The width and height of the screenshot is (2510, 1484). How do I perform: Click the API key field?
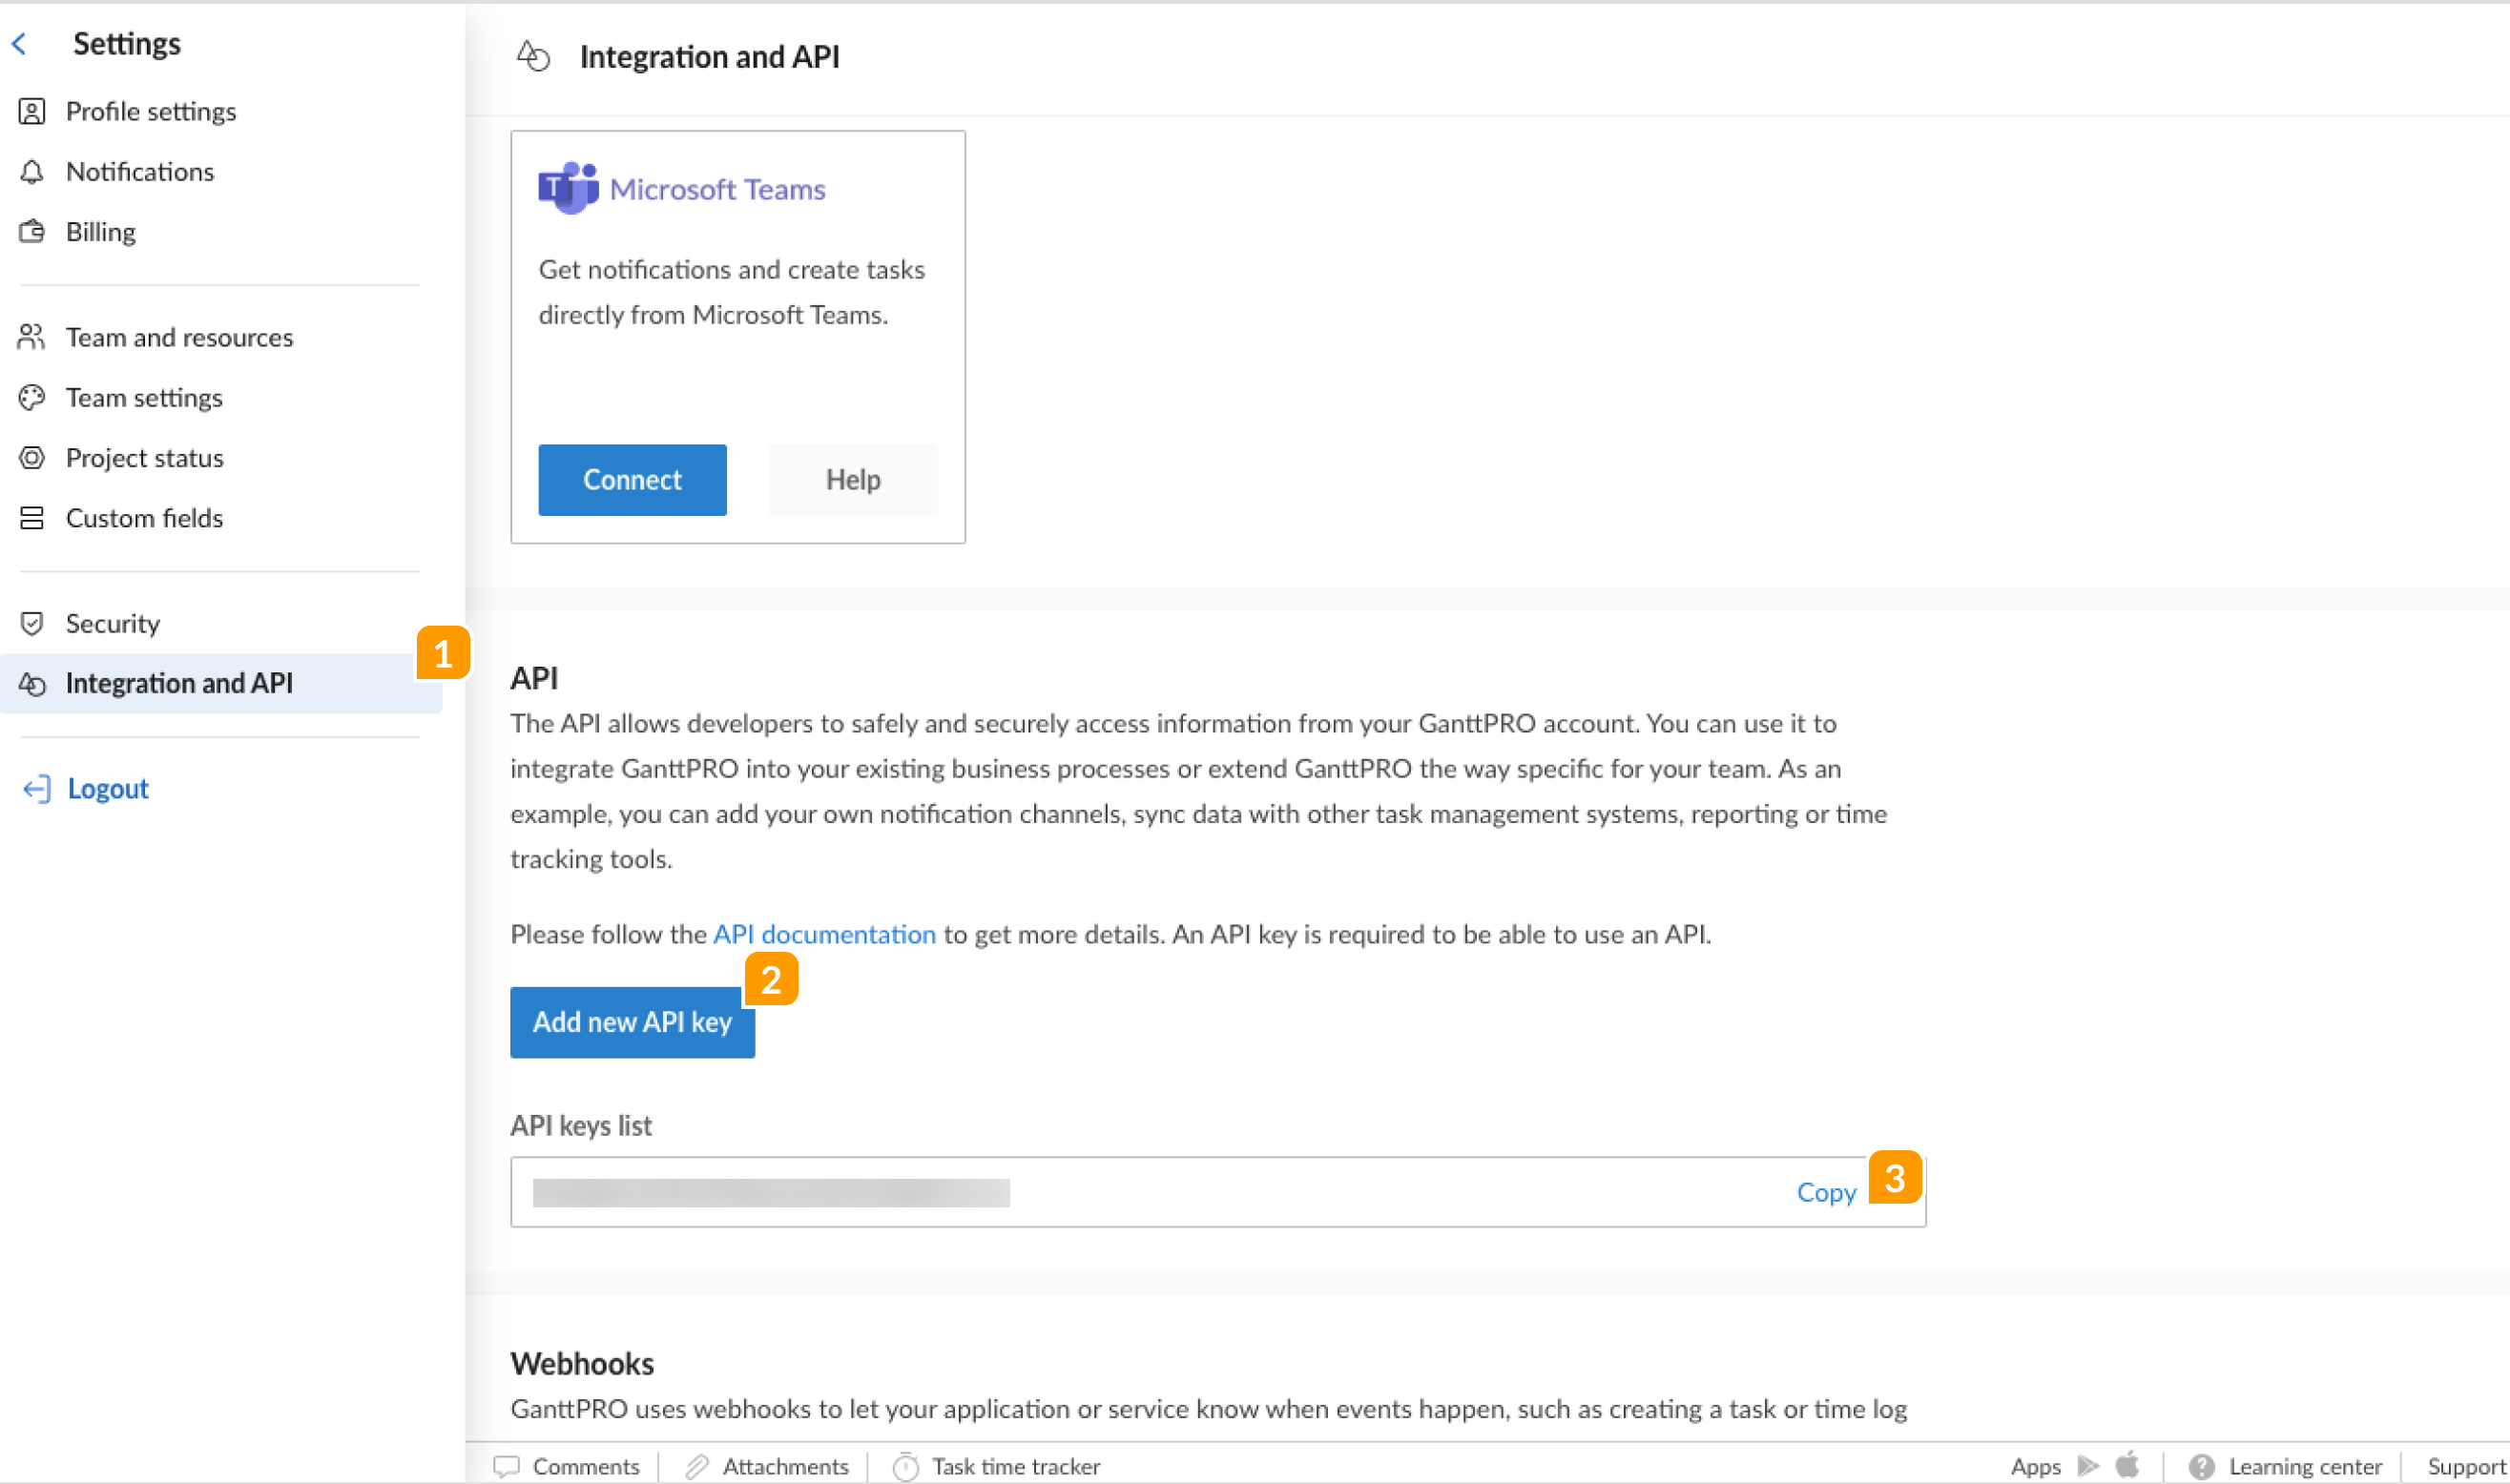pyautogui.click(x=1150, y=1192)
